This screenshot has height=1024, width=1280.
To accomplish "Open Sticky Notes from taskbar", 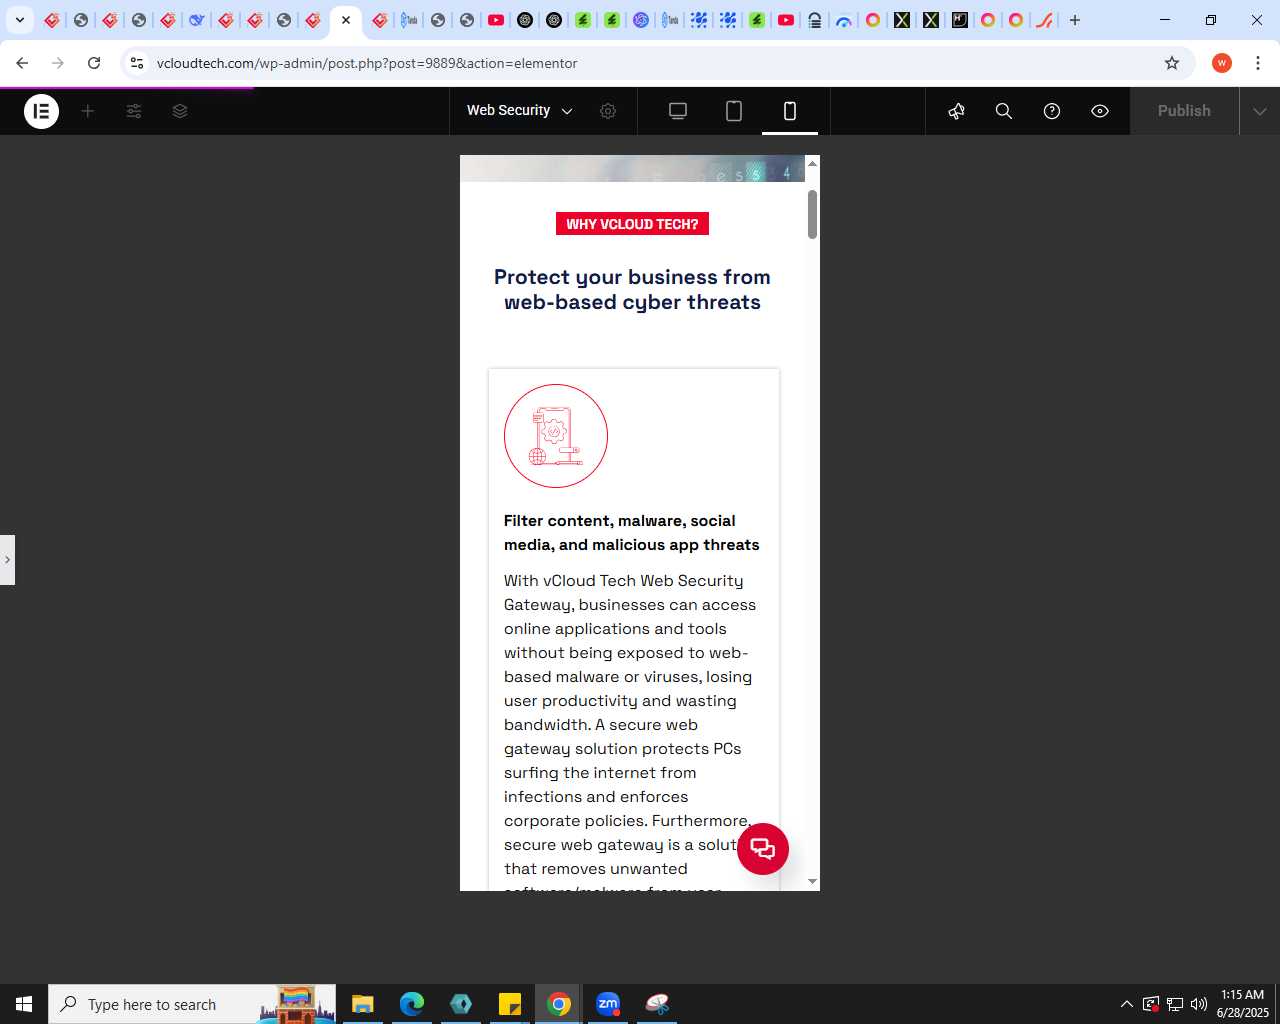I will click(510, 1004).
